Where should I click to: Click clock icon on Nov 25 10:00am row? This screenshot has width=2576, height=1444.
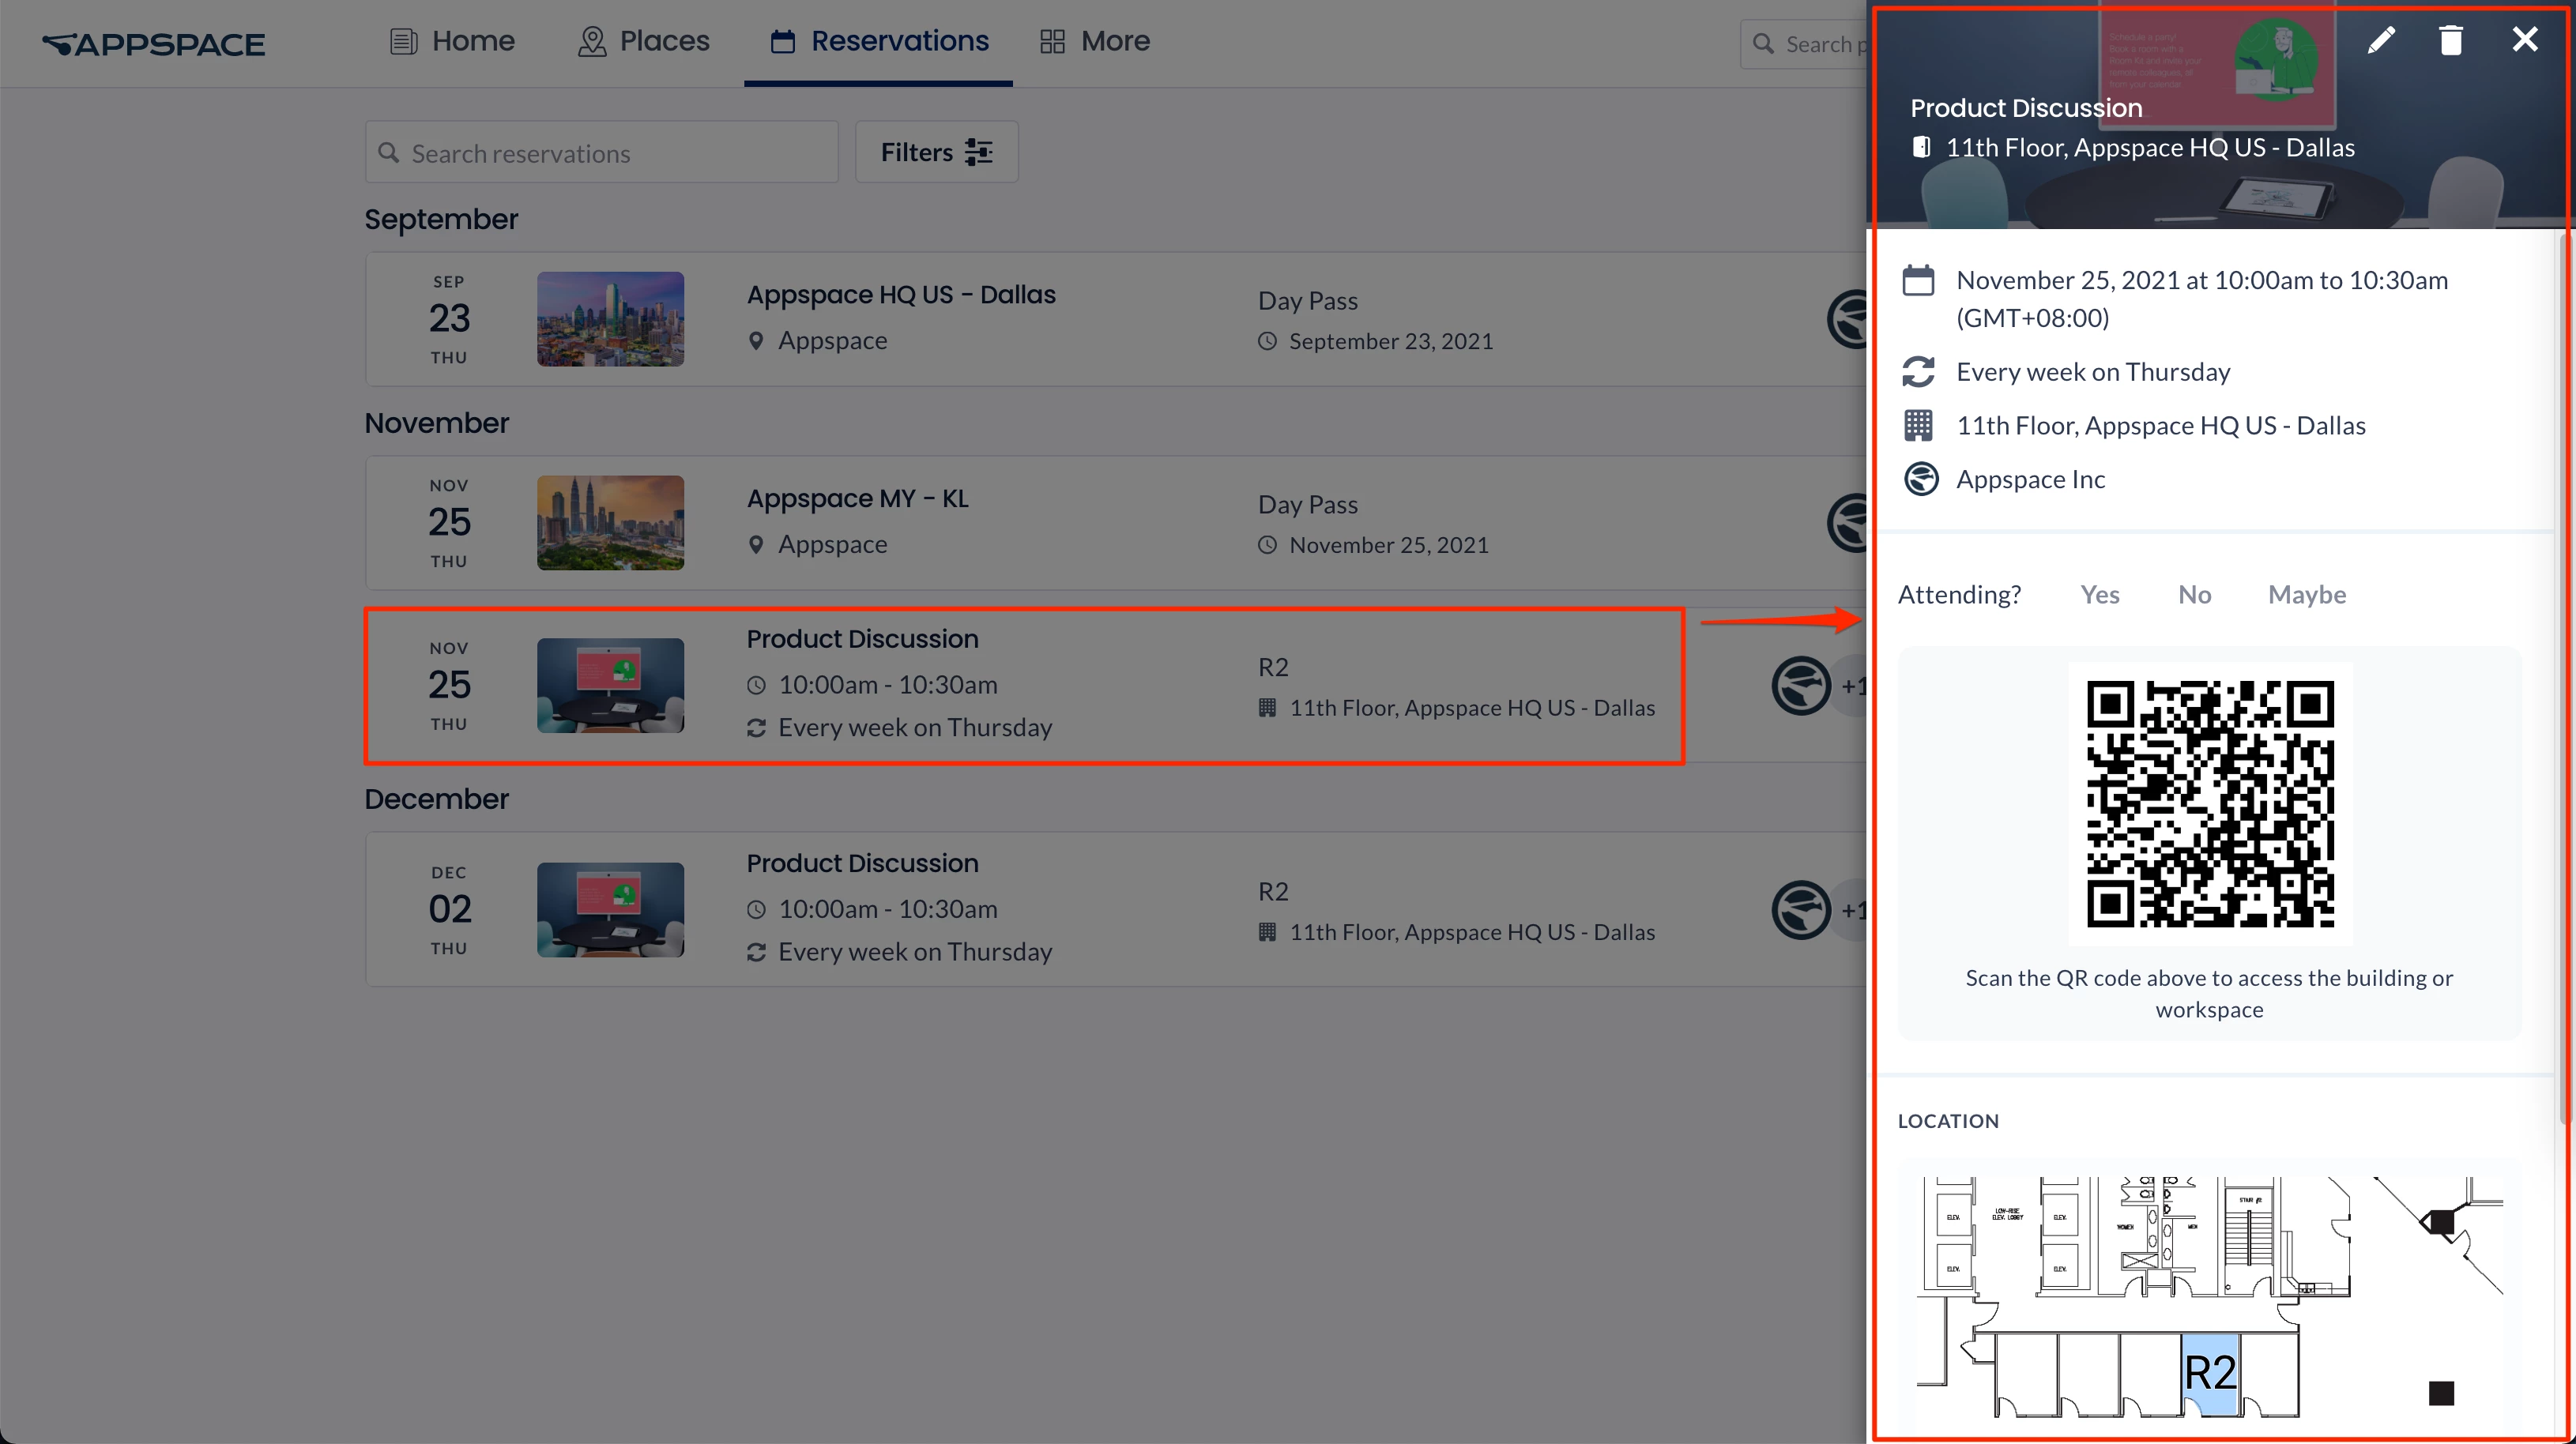[756, 685]
